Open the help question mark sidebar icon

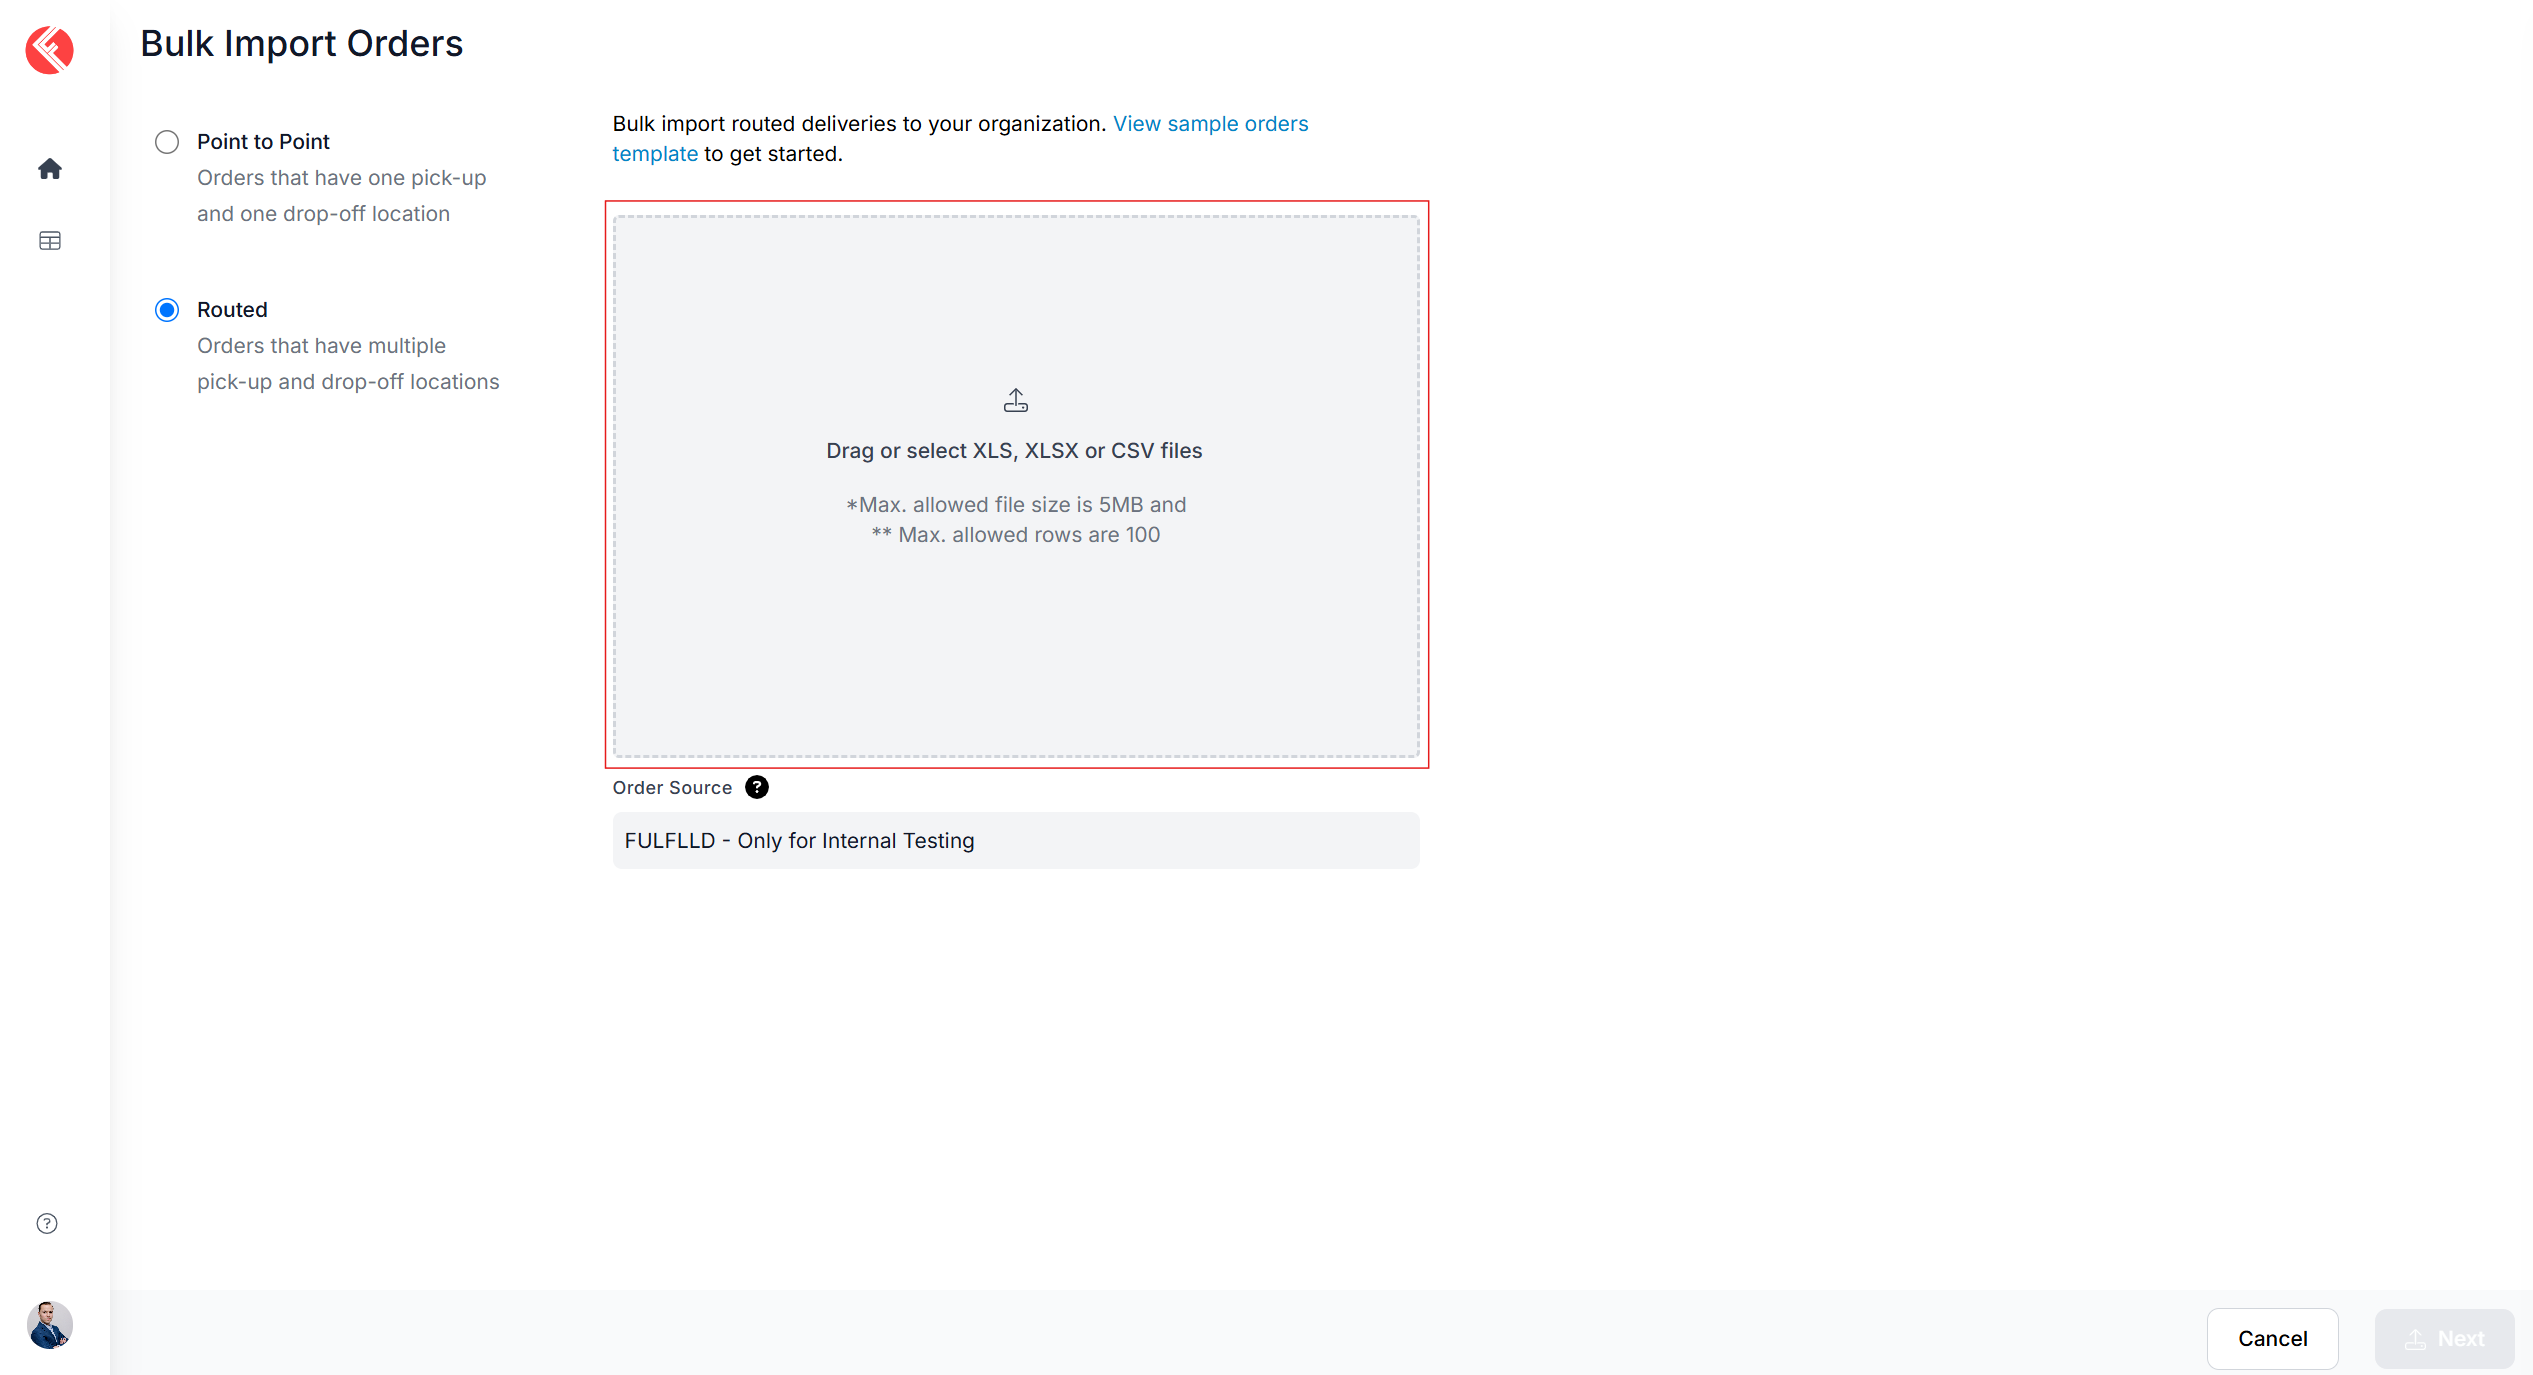click(47, 1224)
